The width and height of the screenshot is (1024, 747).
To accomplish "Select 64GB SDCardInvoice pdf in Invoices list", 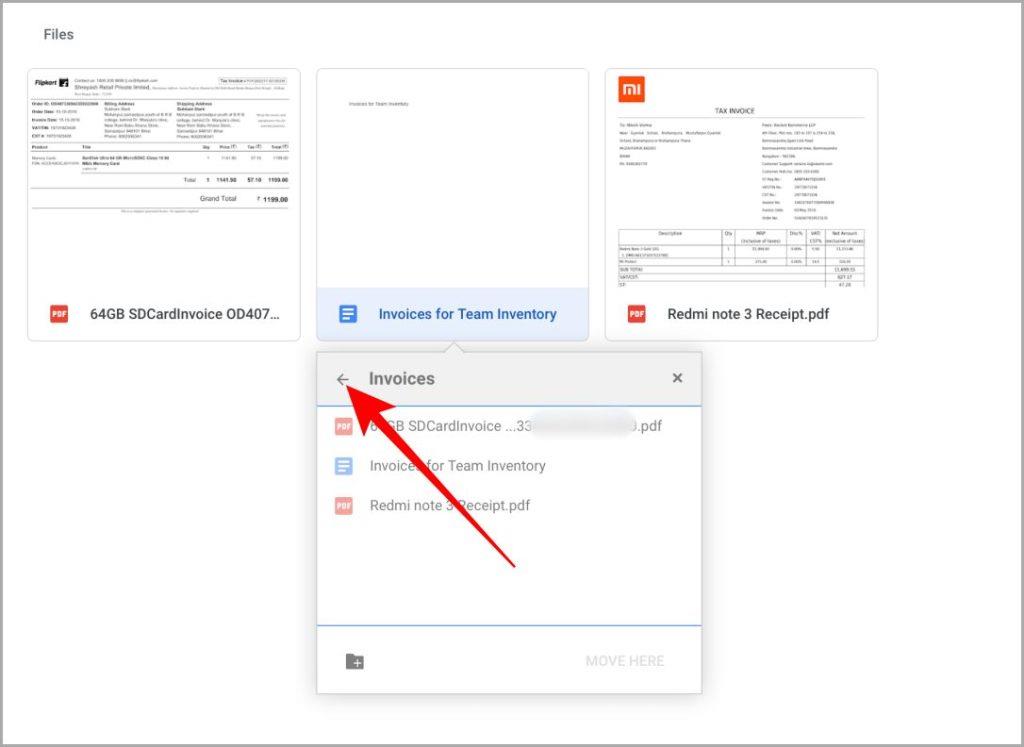I will click(x=509, y=426).
